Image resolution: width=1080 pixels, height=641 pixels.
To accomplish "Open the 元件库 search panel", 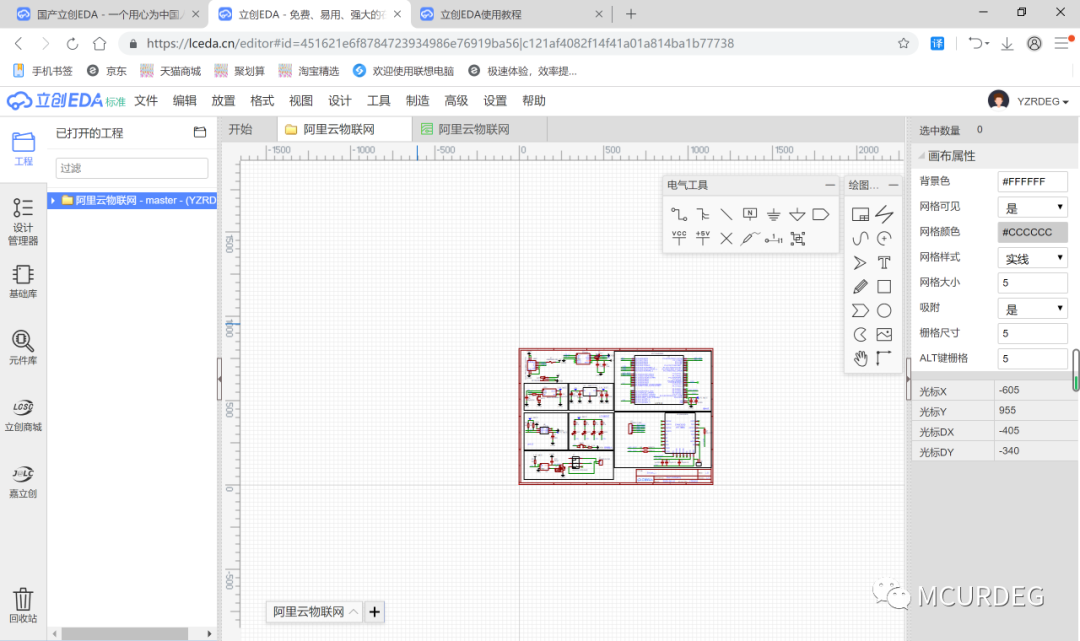I will [x=23, y=347].
